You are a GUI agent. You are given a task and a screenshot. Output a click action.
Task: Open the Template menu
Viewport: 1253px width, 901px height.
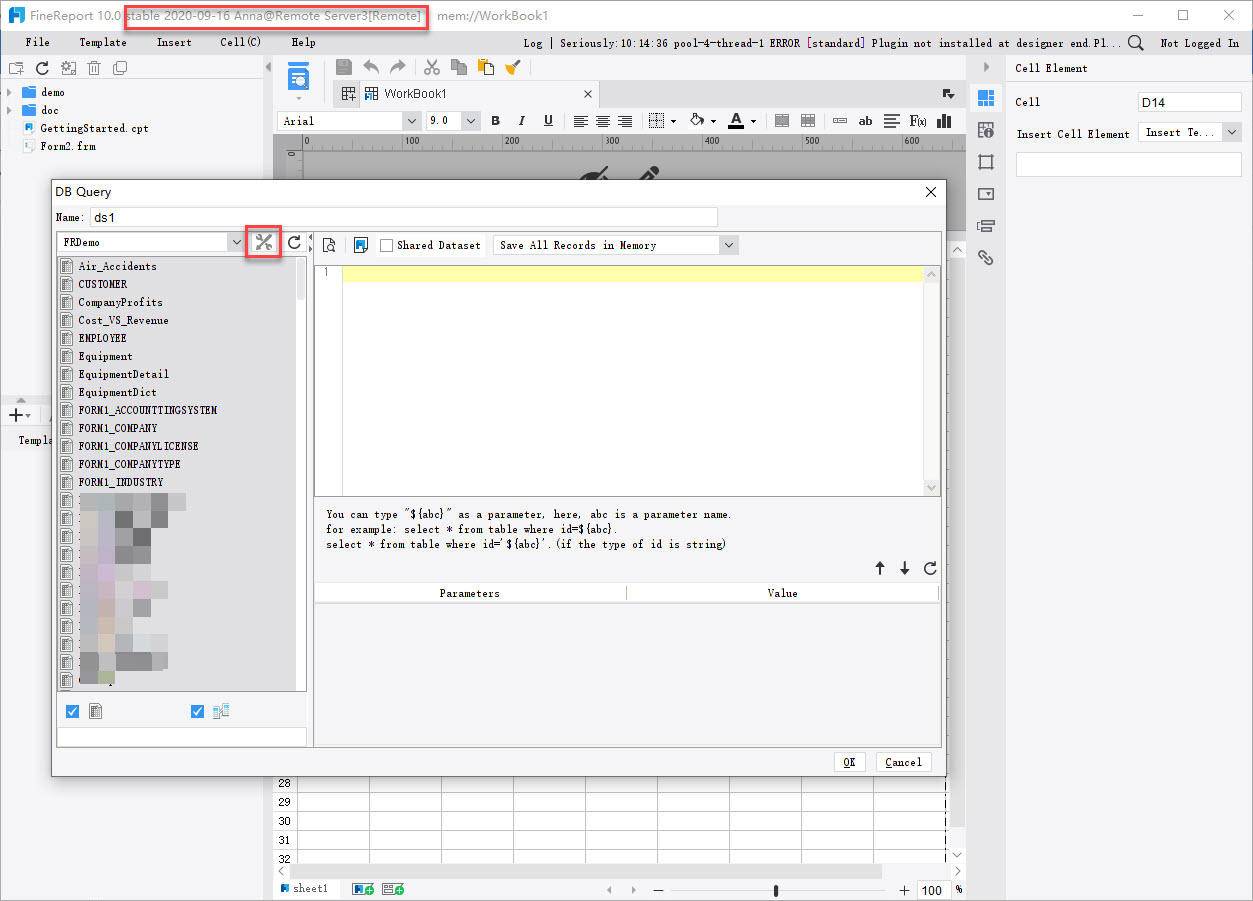point(102,42)
